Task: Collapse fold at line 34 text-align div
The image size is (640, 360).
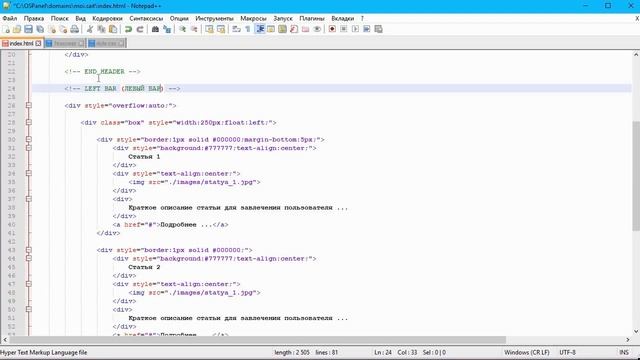Action: 29,173
